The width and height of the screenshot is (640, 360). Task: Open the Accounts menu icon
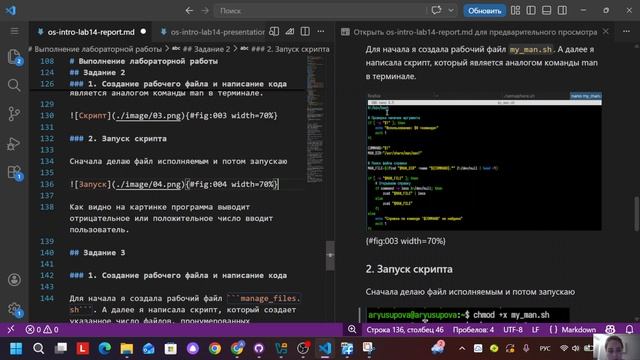[14, 280]
